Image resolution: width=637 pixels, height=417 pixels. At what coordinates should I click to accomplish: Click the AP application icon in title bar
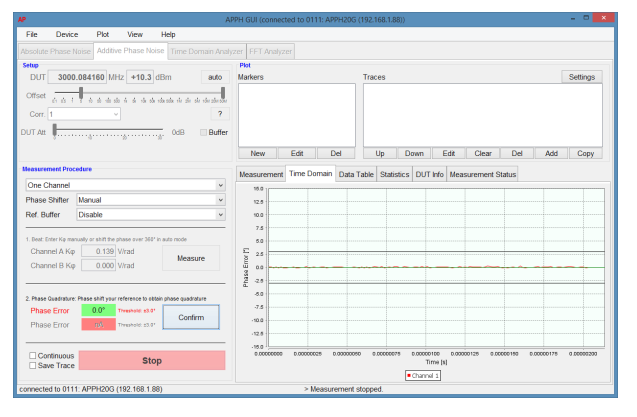coord(23,18)
